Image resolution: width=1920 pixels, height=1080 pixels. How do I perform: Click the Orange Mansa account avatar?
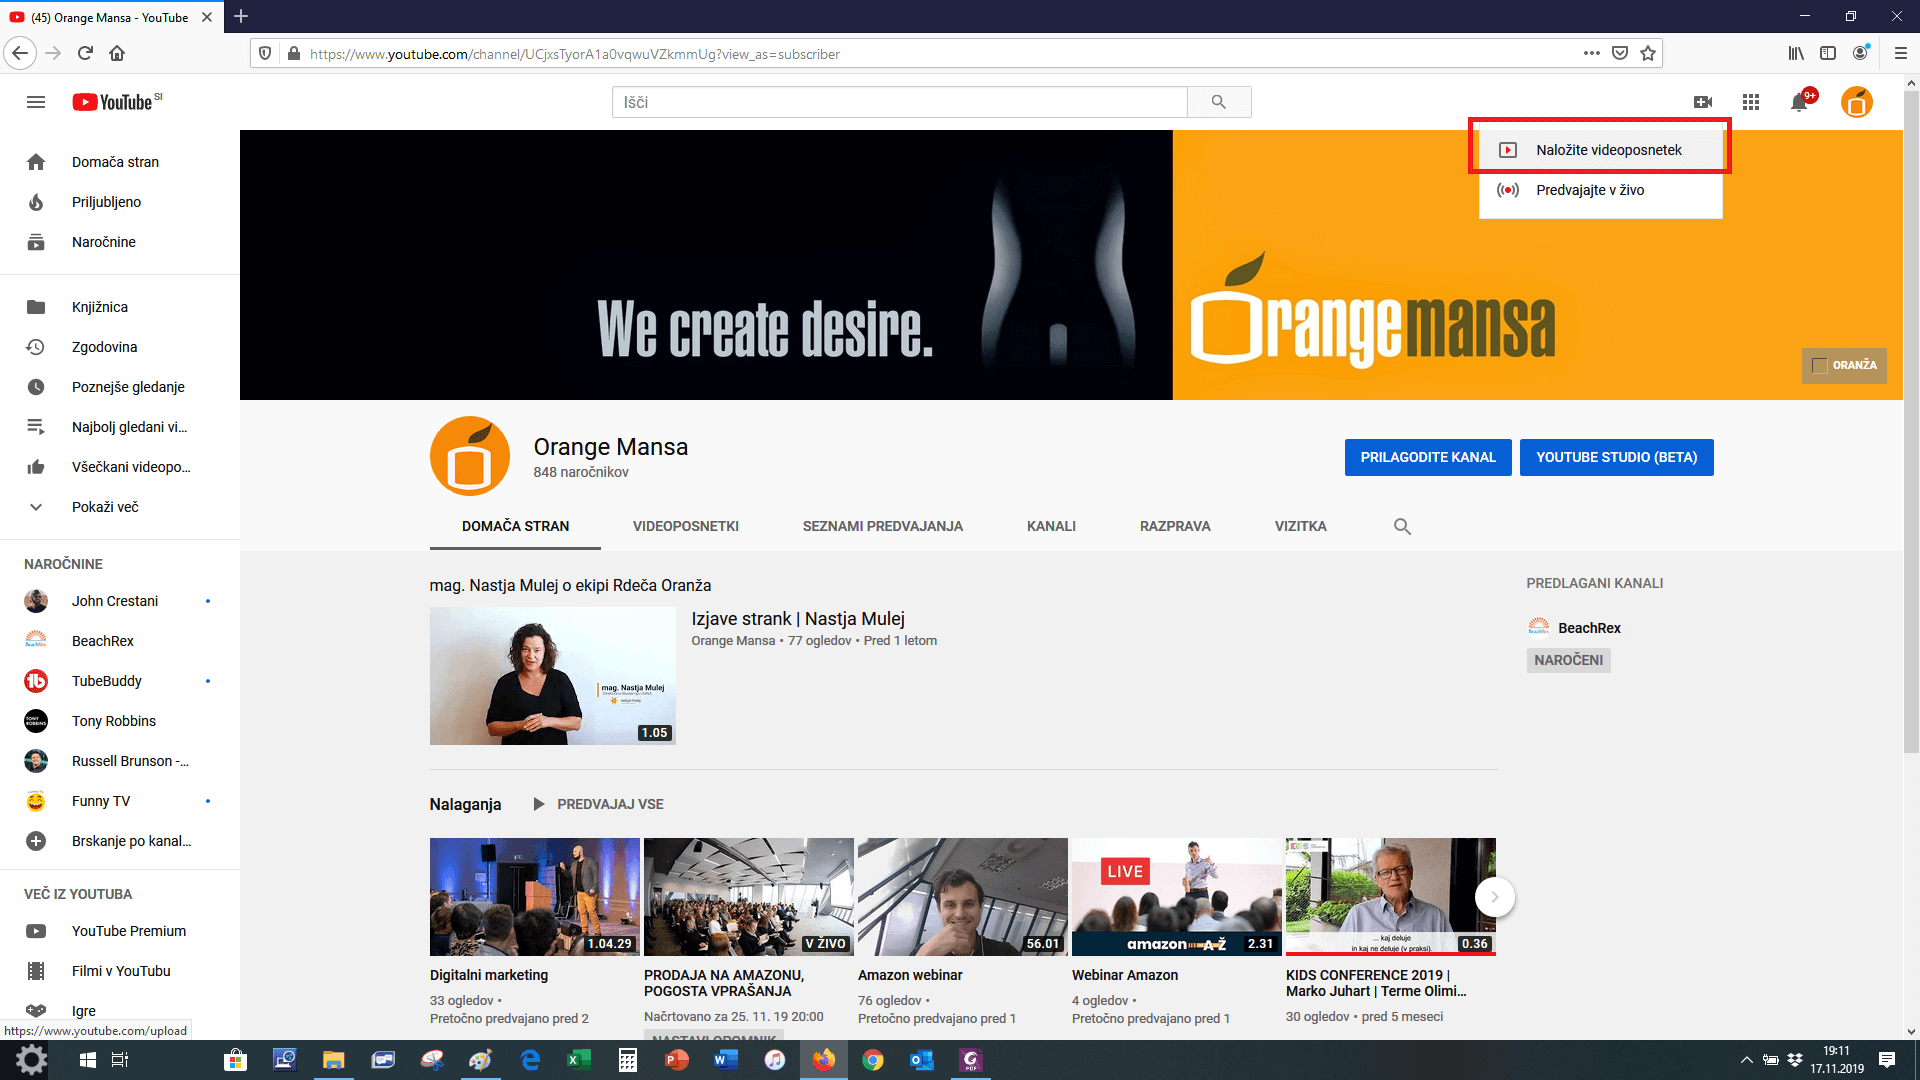(1856, 102)
